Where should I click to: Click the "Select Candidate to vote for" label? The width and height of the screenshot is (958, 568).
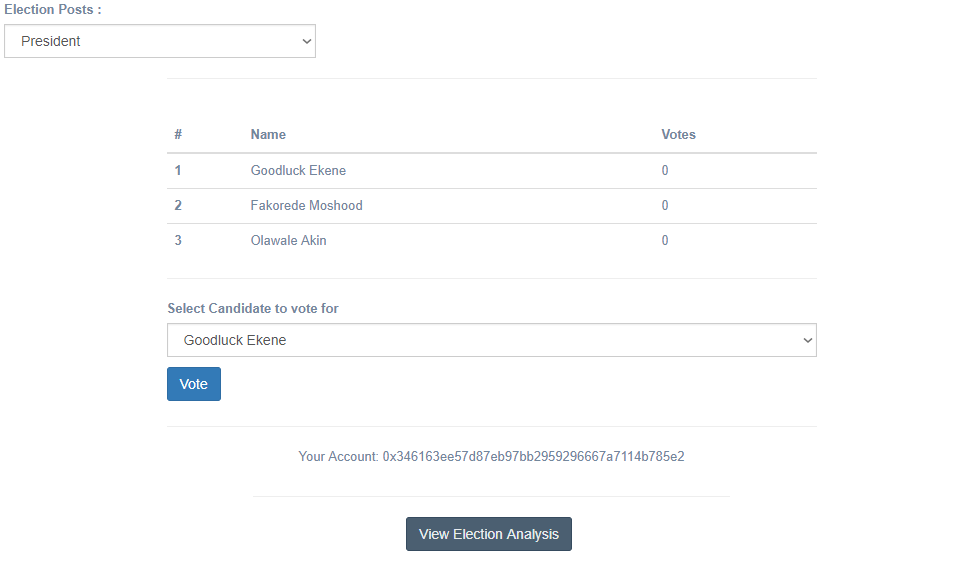253,308
